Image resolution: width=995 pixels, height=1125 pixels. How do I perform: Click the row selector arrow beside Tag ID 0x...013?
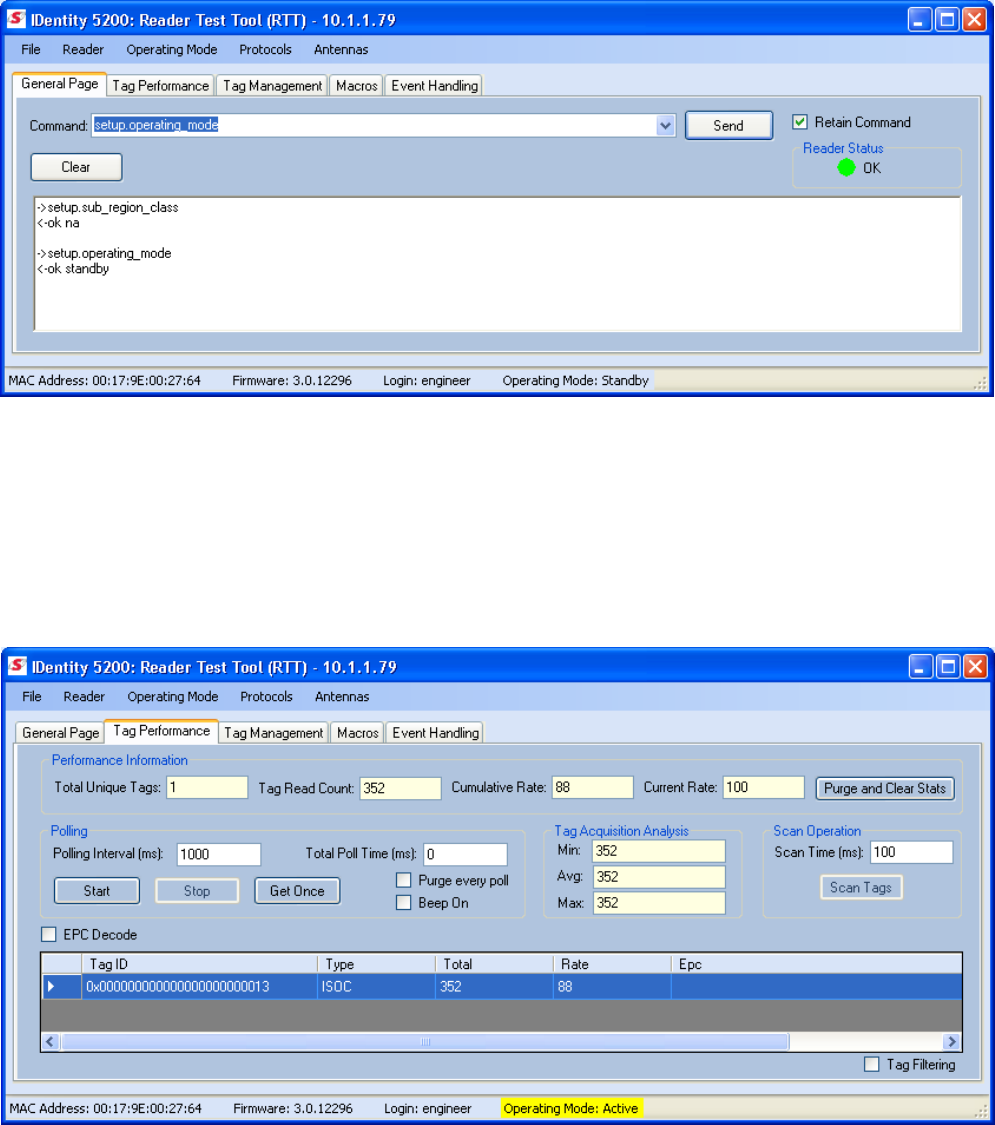(x=52, y=987)
